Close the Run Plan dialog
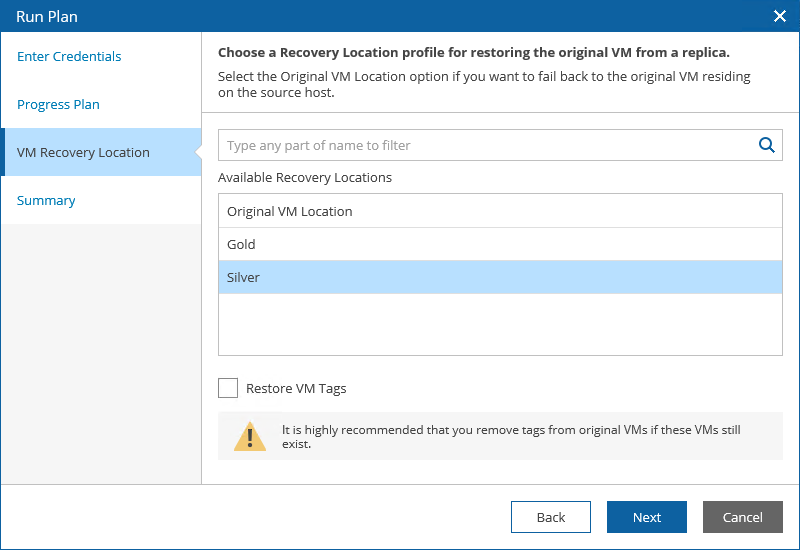Image resolution: width=800 pixels, height=550 pixels. [x=780, y=16]
